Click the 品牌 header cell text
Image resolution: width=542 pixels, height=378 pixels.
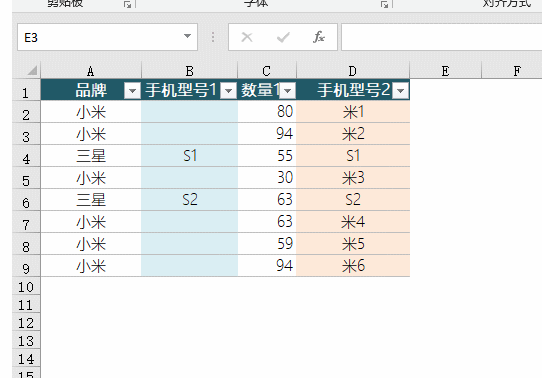click(x=91, y=90)
